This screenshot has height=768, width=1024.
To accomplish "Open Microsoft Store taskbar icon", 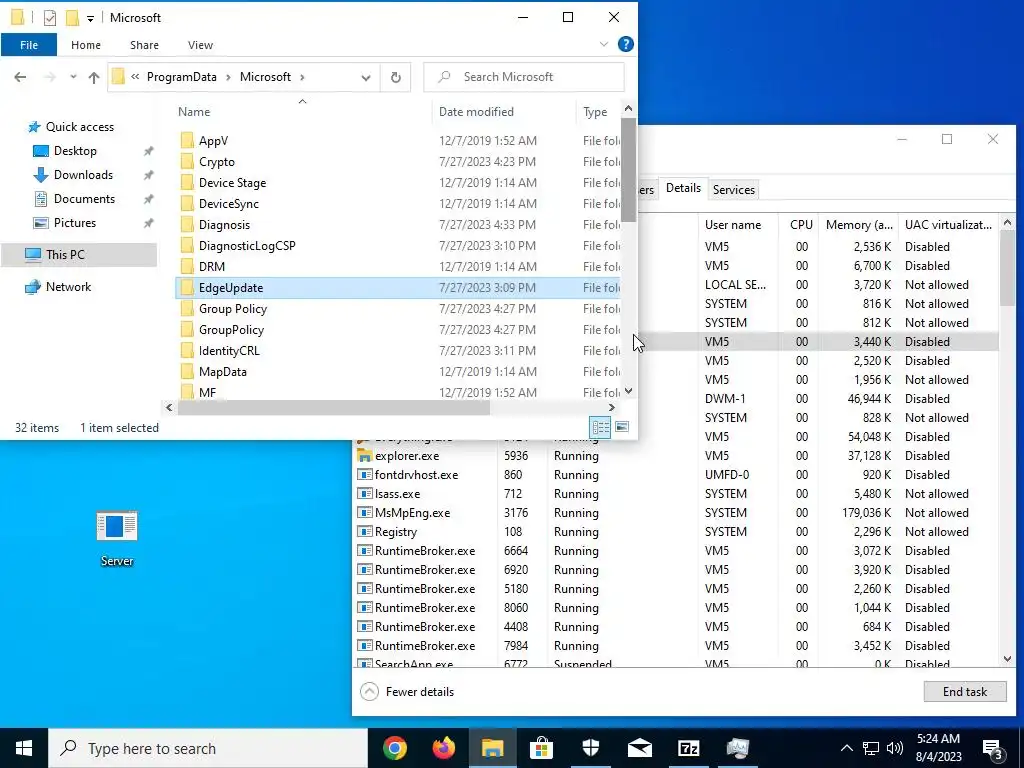I will [x=541, y=748].
